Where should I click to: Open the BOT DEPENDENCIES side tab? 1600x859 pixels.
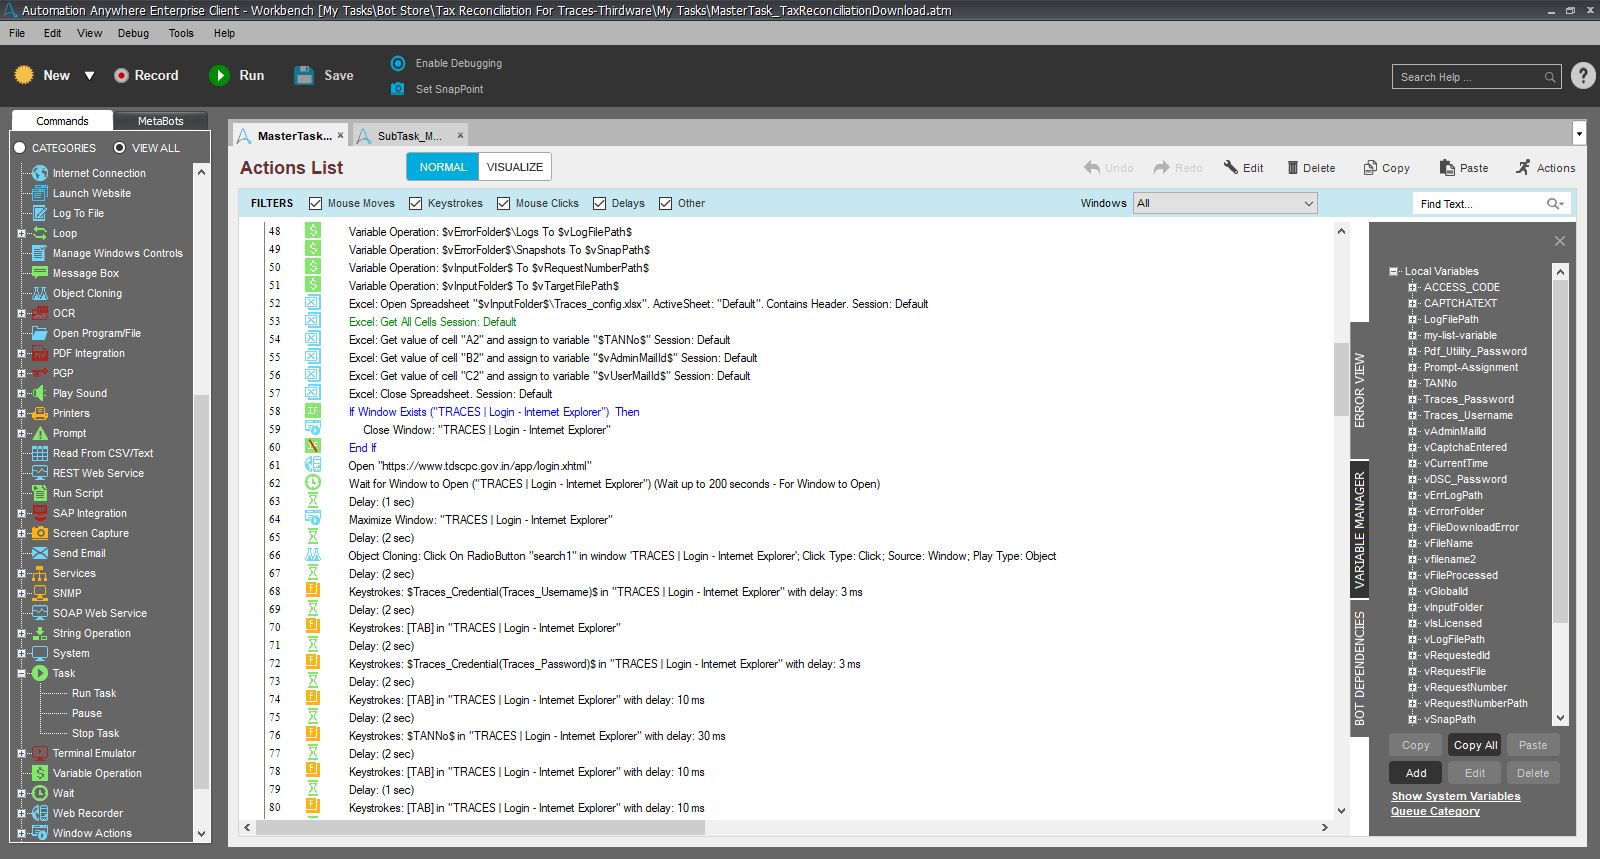coord(1359,668)
